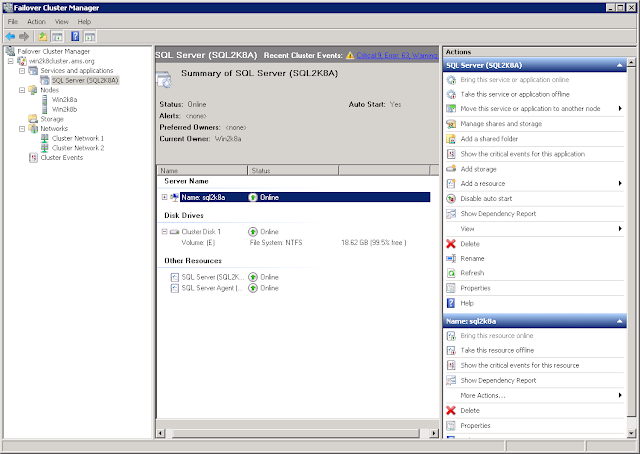
Task: Open the View submenu arrow in Actions
Action: (x=620, y=229)
